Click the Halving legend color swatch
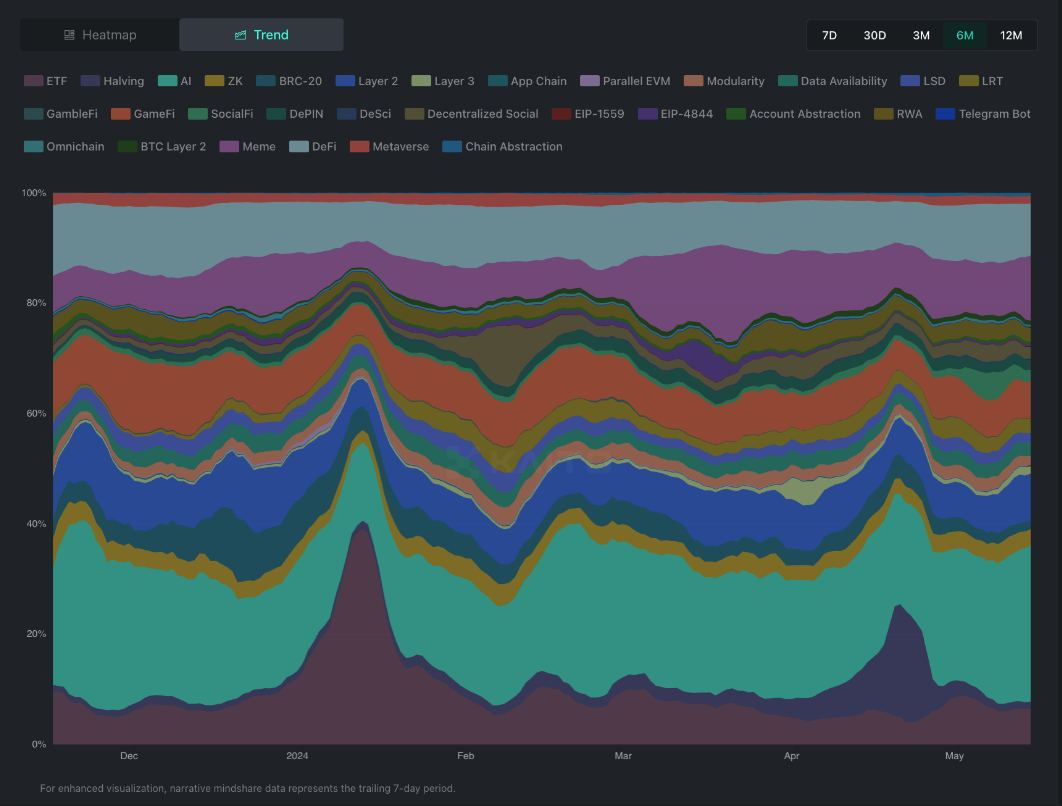The width and height of the screenshot is (1062, 806). pyautogui.click(x=89, y=81)
